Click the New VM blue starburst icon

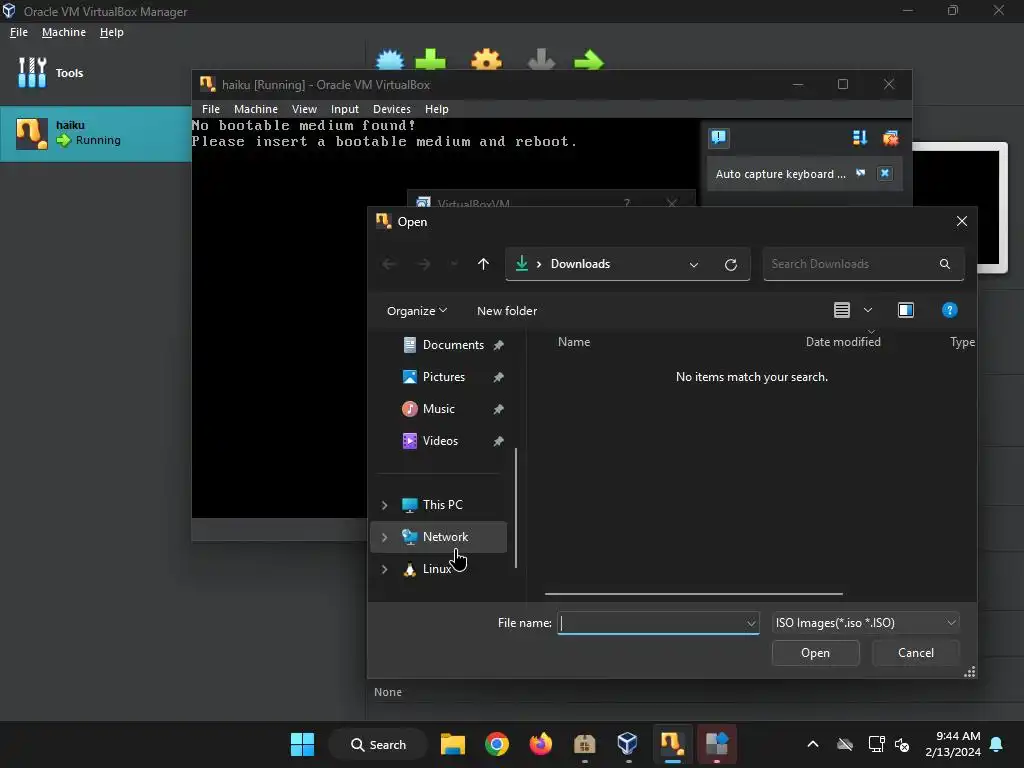pos(390,60)
